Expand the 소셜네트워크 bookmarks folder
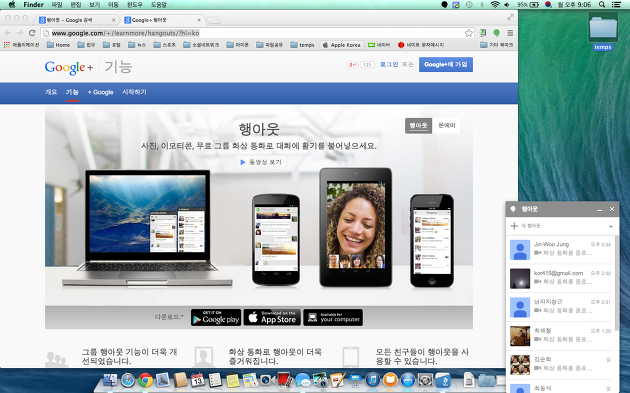This screenshot has width=630, height=393. (x=201, y=45)
